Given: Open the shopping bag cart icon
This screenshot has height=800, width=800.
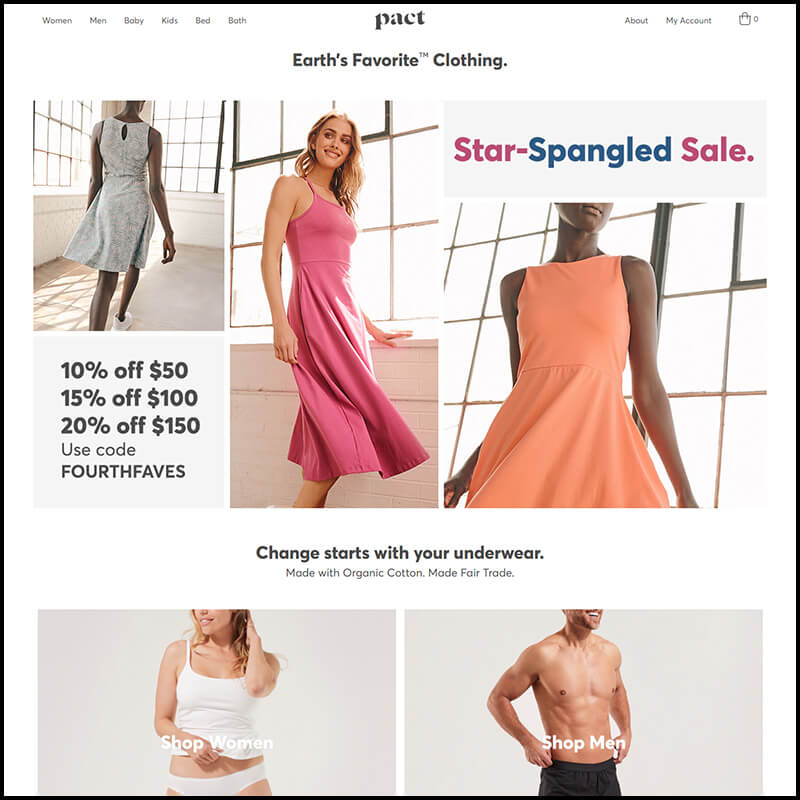Looking at the screenshot, I should coord(745,19).
